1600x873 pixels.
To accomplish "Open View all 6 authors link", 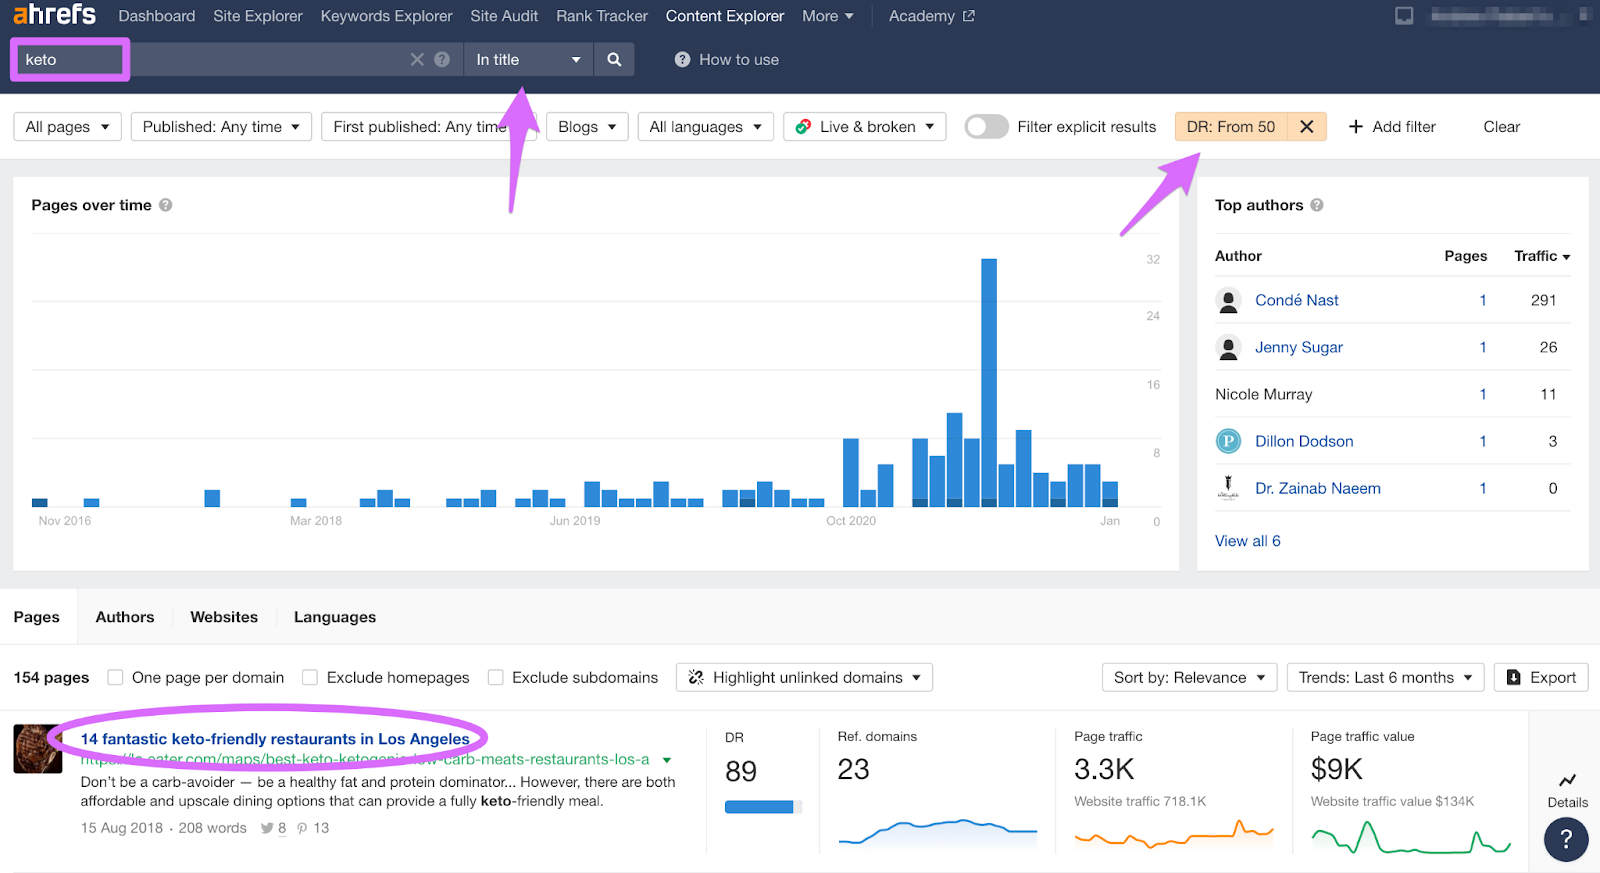I will 1247,541.
